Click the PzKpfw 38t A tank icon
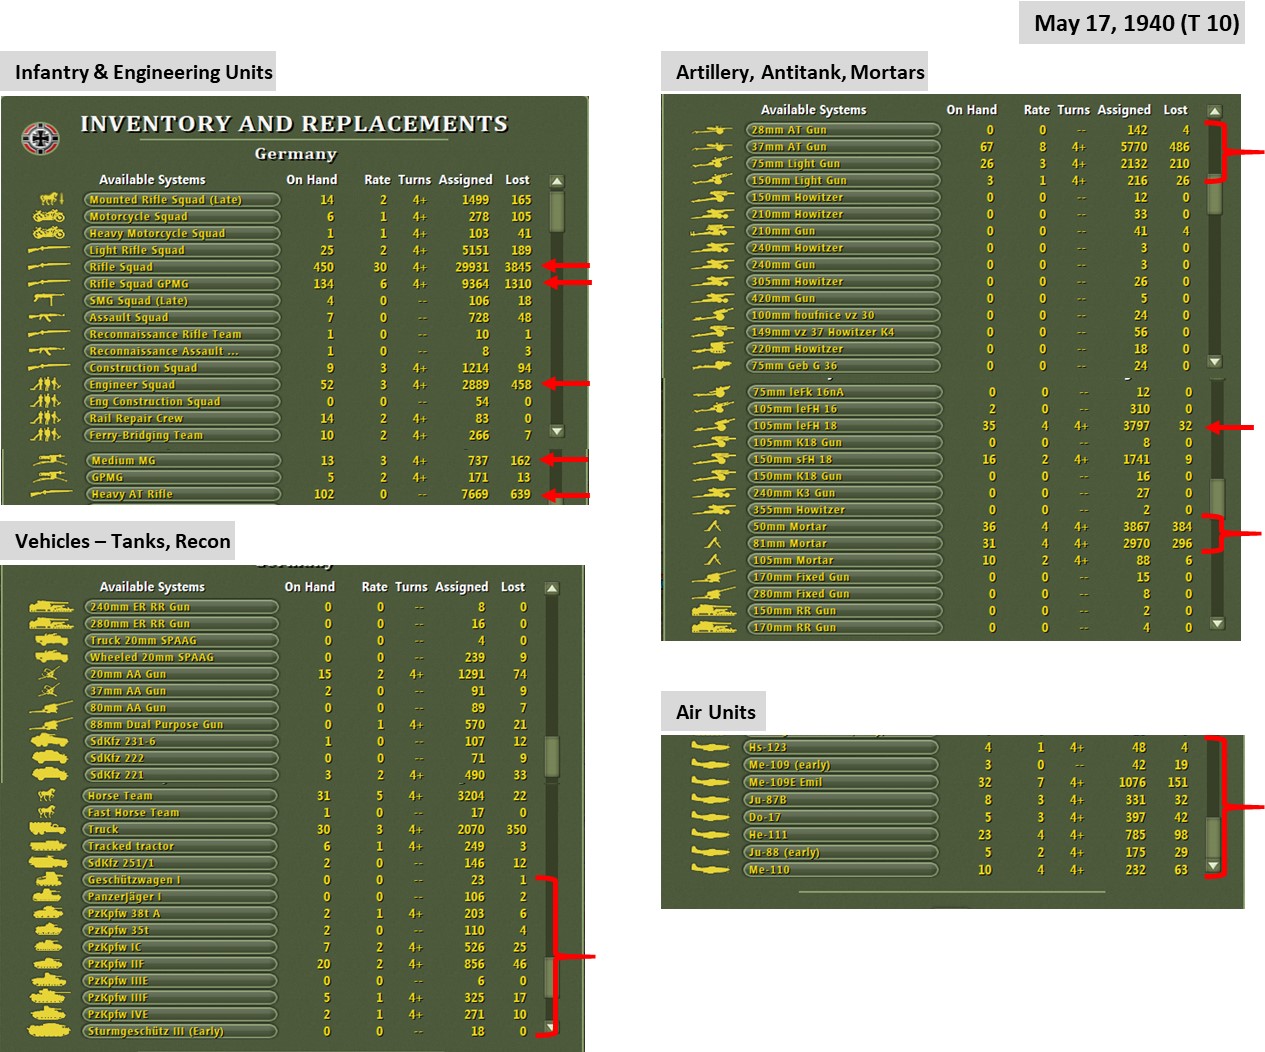Image resolution: width=1265 pixels, height=1052 pixels. click(x=48, y=913)
